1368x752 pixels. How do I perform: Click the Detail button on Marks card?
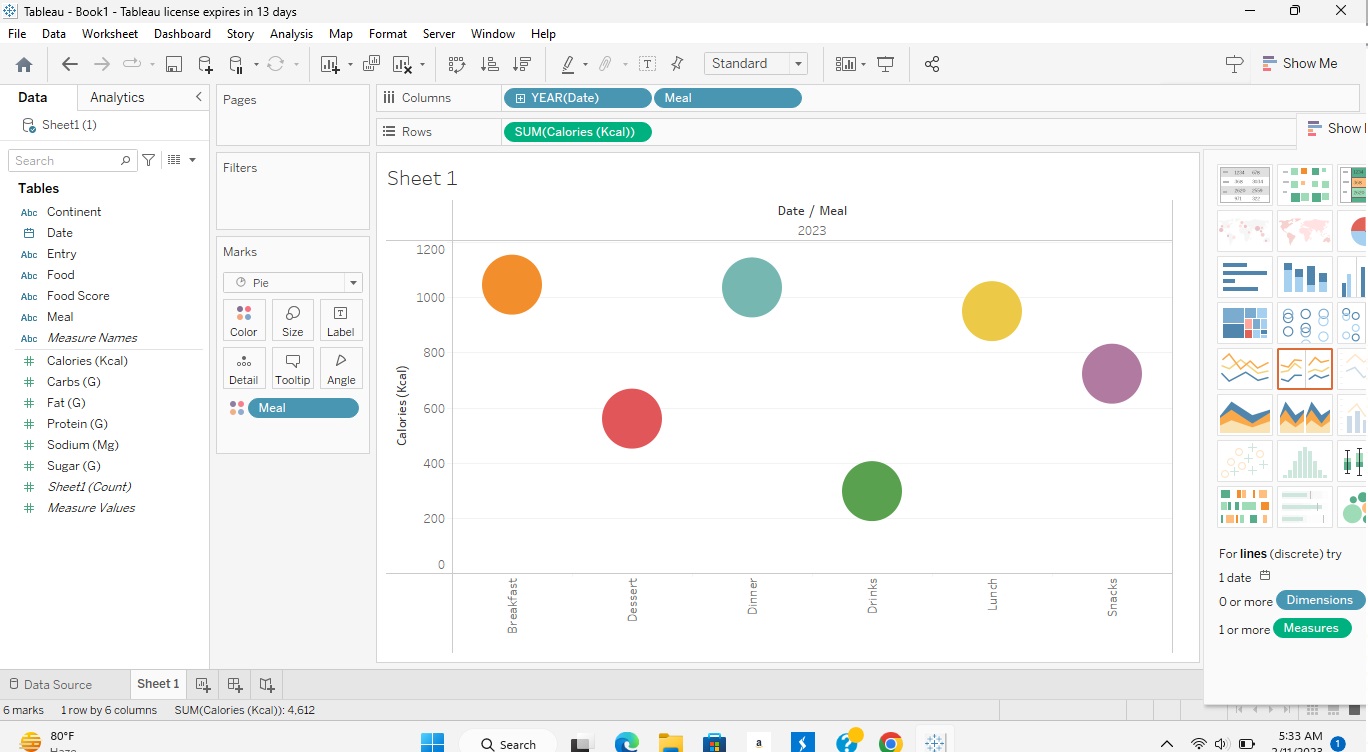244,368
